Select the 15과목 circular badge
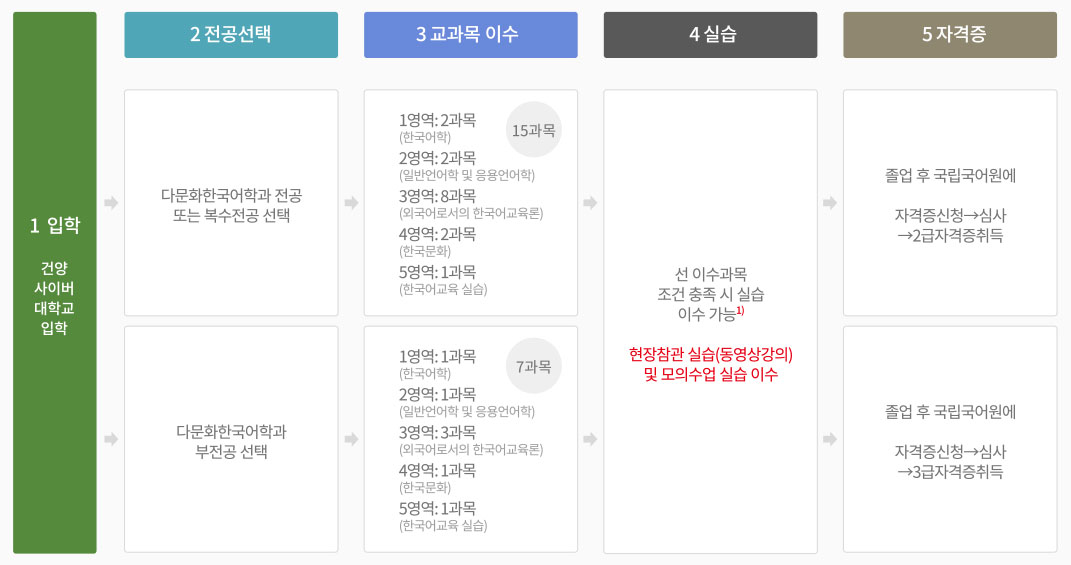 [533, 130]
